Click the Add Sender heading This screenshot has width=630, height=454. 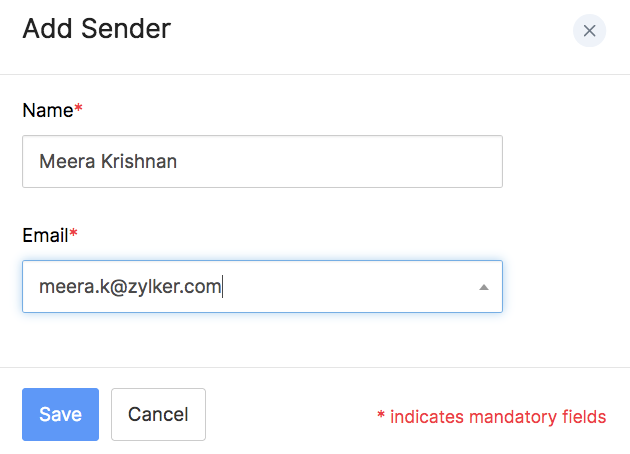(96, 29)
